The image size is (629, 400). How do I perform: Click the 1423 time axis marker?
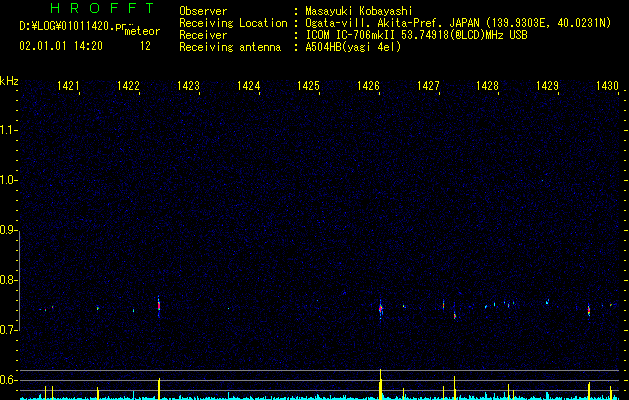pos(188,85)
